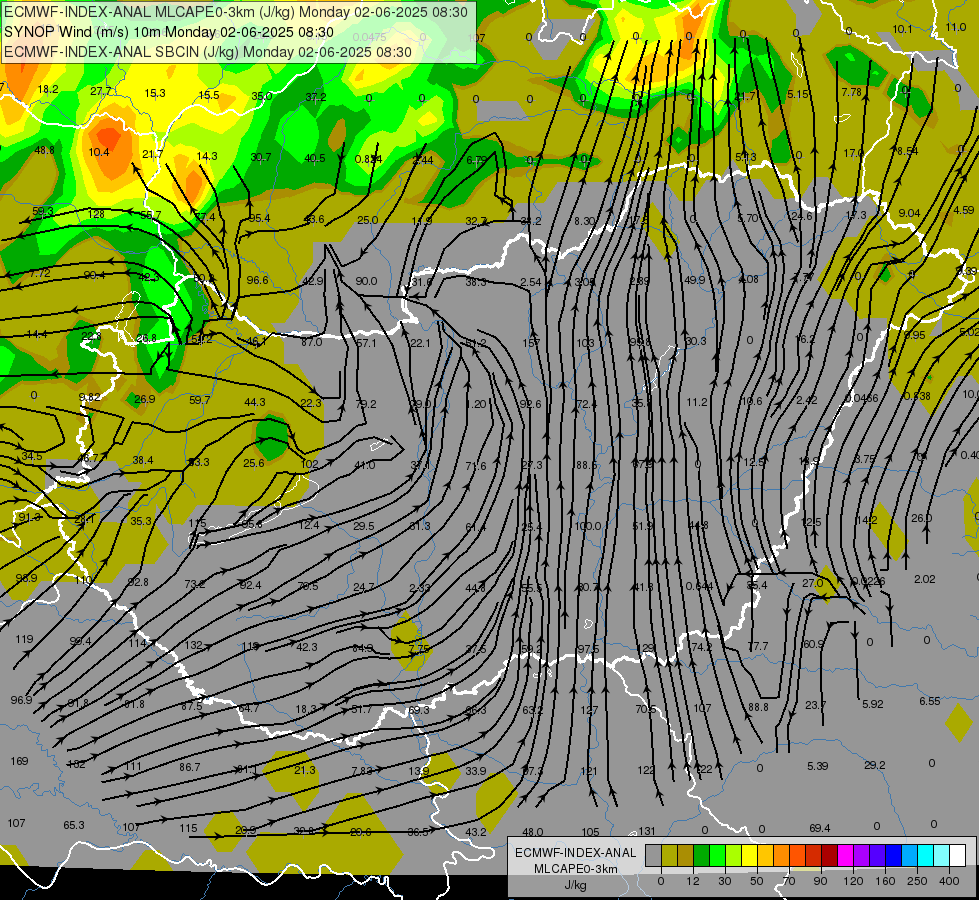Select the pure blue legend swatch
Viewport: 979px width, 900px height.
click(893, 856)
